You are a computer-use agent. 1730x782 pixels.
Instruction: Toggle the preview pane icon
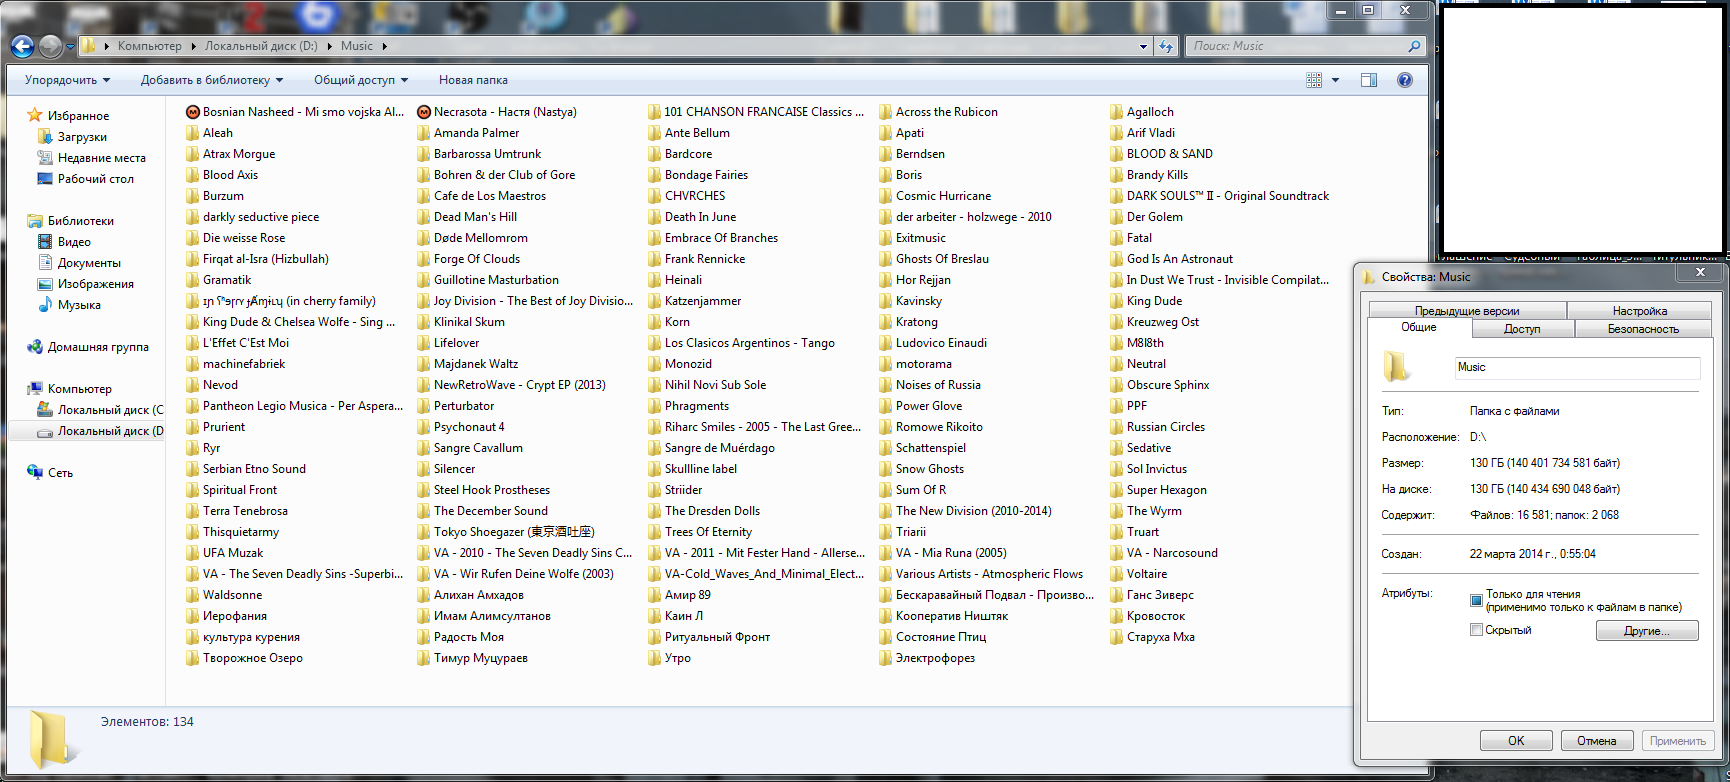tap(1369, 80)
